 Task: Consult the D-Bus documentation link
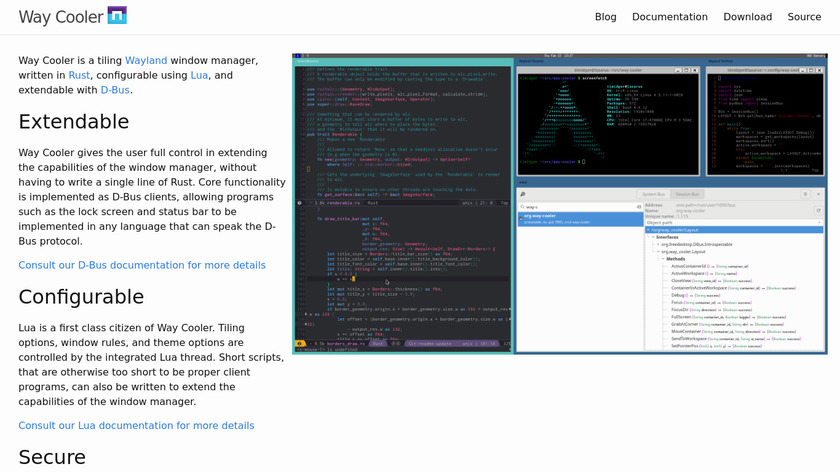click(142, 265)
